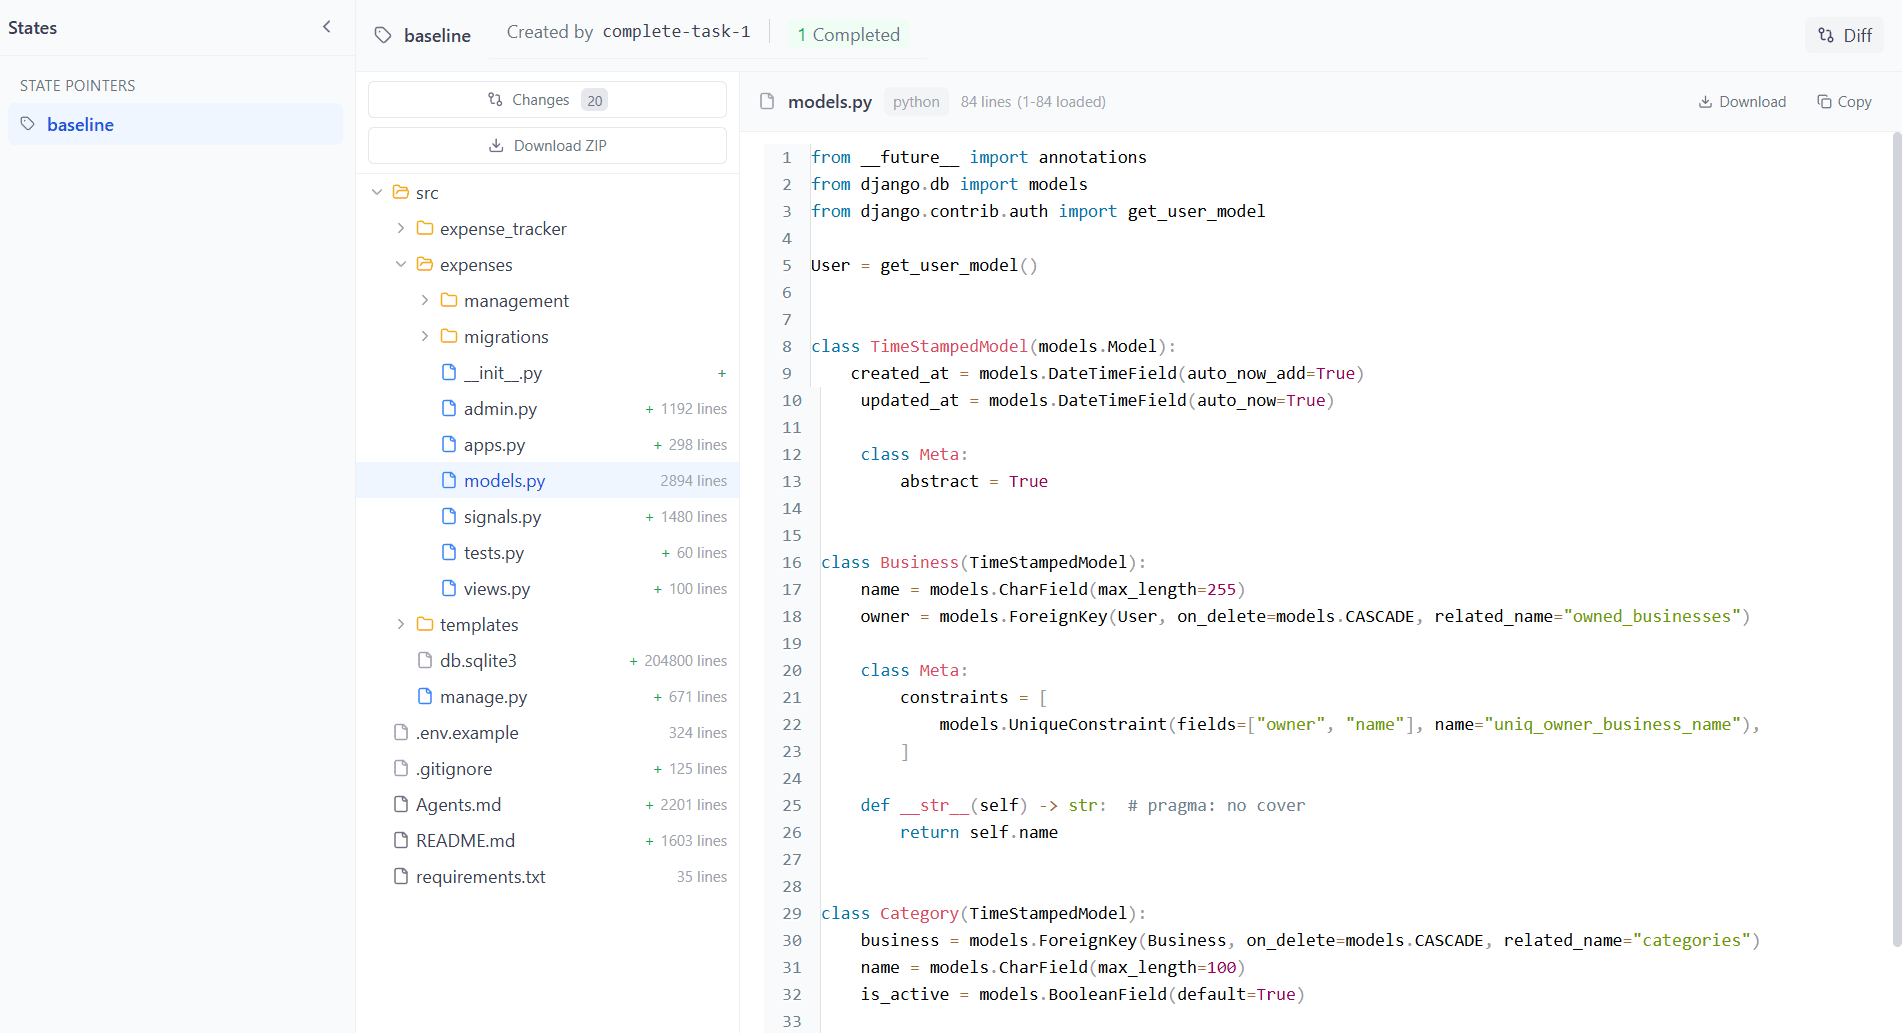Expand the management folder

click(x=425, y=300)
